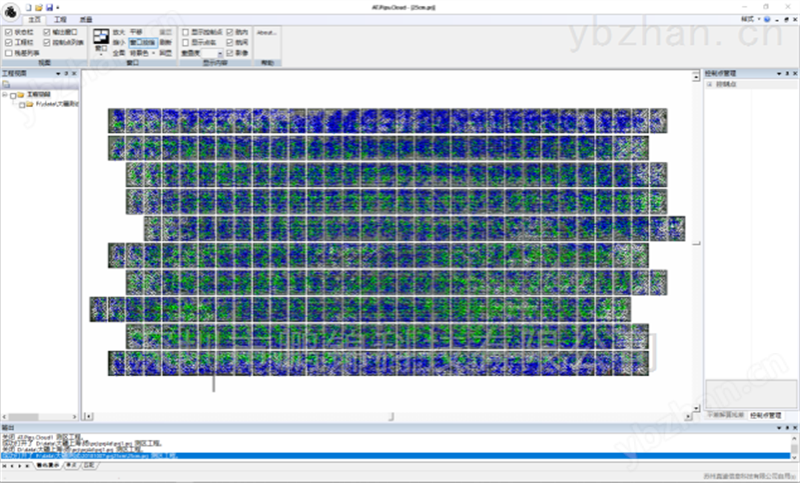Open the round application menu button
The height and width of the screenshot is (483, 800).
click(x=10, y=11)
